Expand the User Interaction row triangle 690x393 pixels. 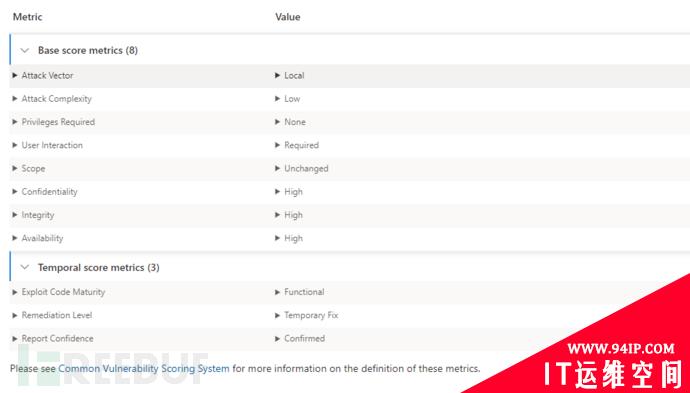tap(15, 145)
